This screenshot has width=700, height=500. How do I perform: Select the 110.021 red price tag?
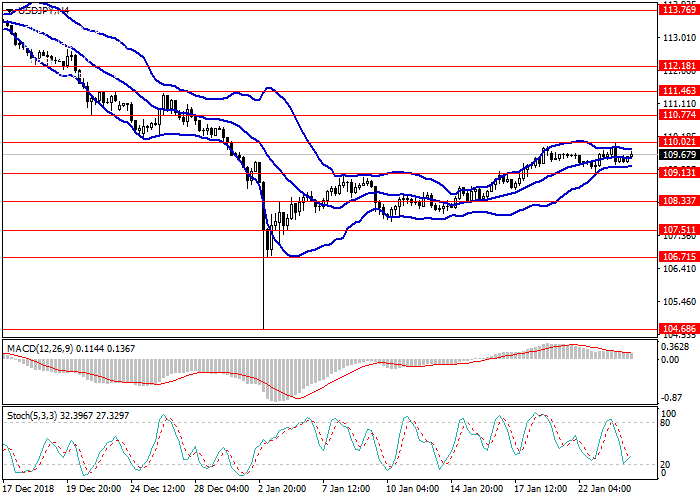(679, 142)
